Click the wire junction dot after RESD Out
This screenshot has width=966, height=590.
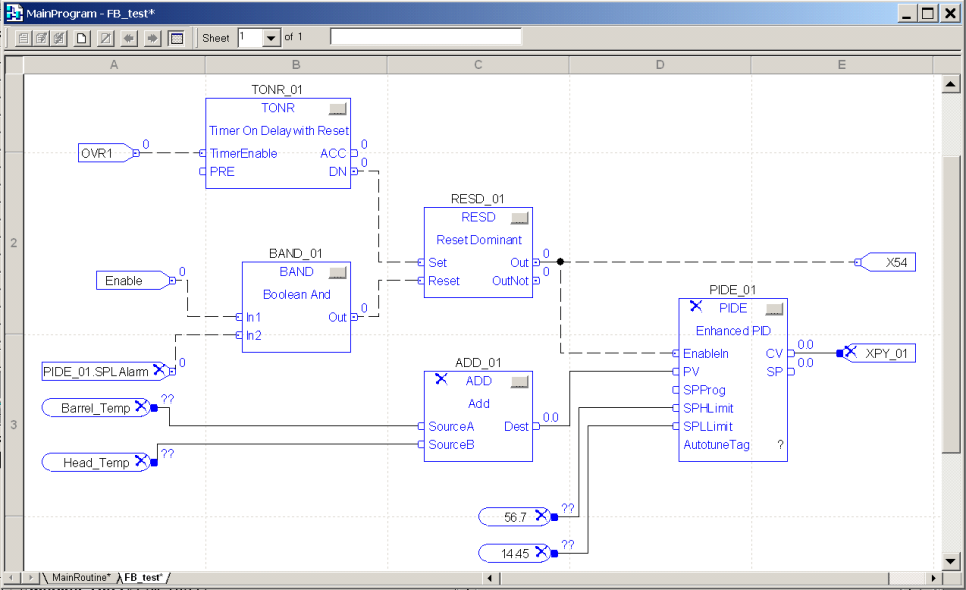tap(560, 262)
